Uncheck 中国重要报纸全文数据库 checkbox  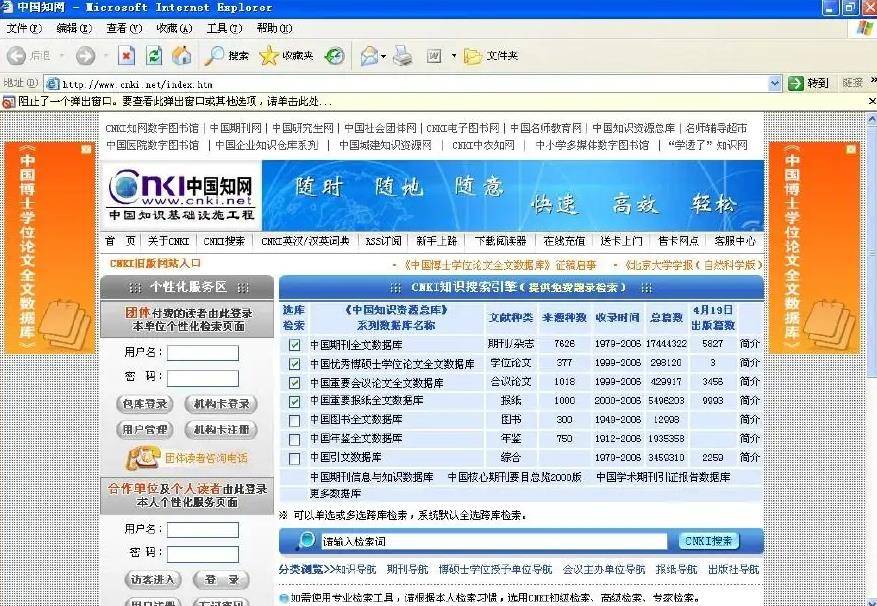[294, 401]
